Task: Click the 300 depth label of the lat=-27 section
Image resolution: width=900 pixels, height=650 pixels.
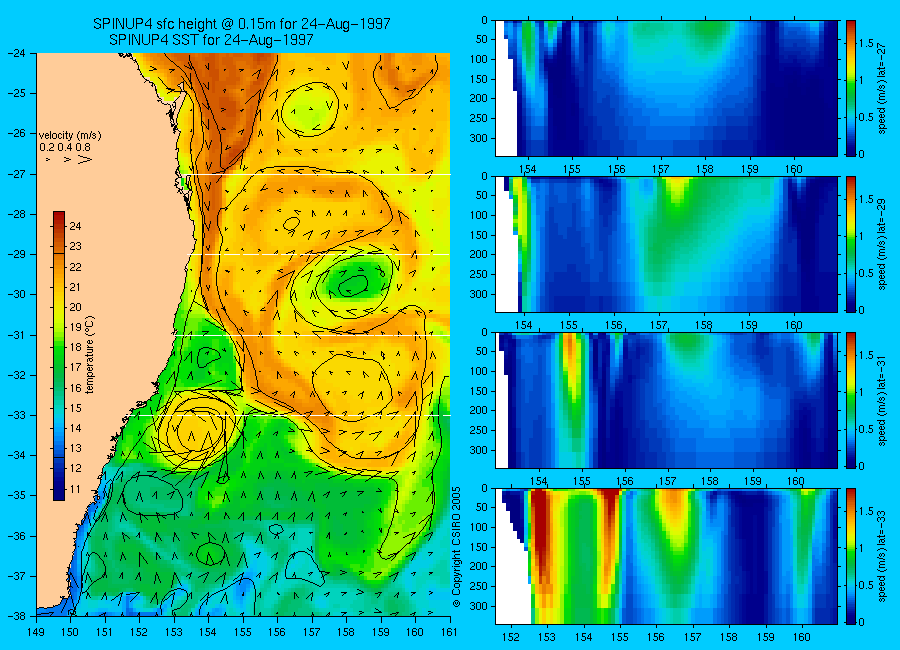Action: pos(479,138)
